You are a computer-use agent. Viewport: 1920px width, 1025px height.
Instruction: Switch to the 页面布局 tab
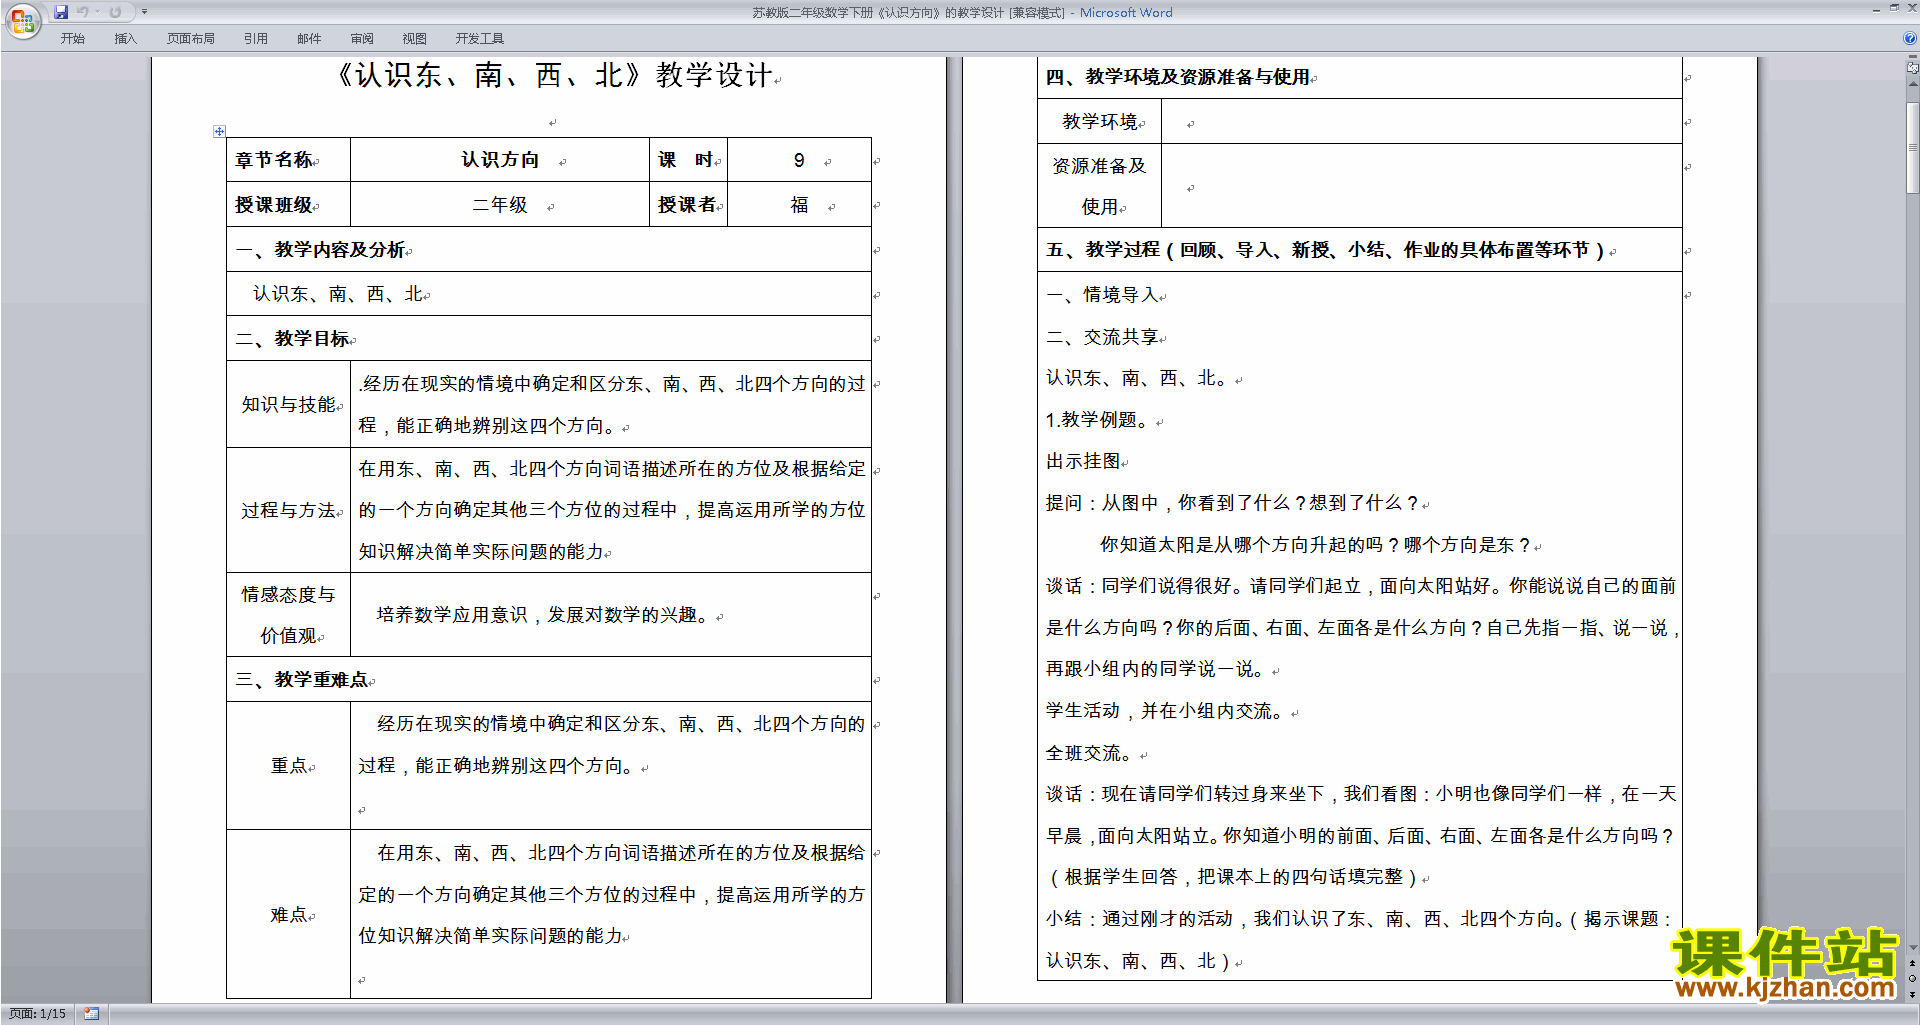tap(190, 38)
